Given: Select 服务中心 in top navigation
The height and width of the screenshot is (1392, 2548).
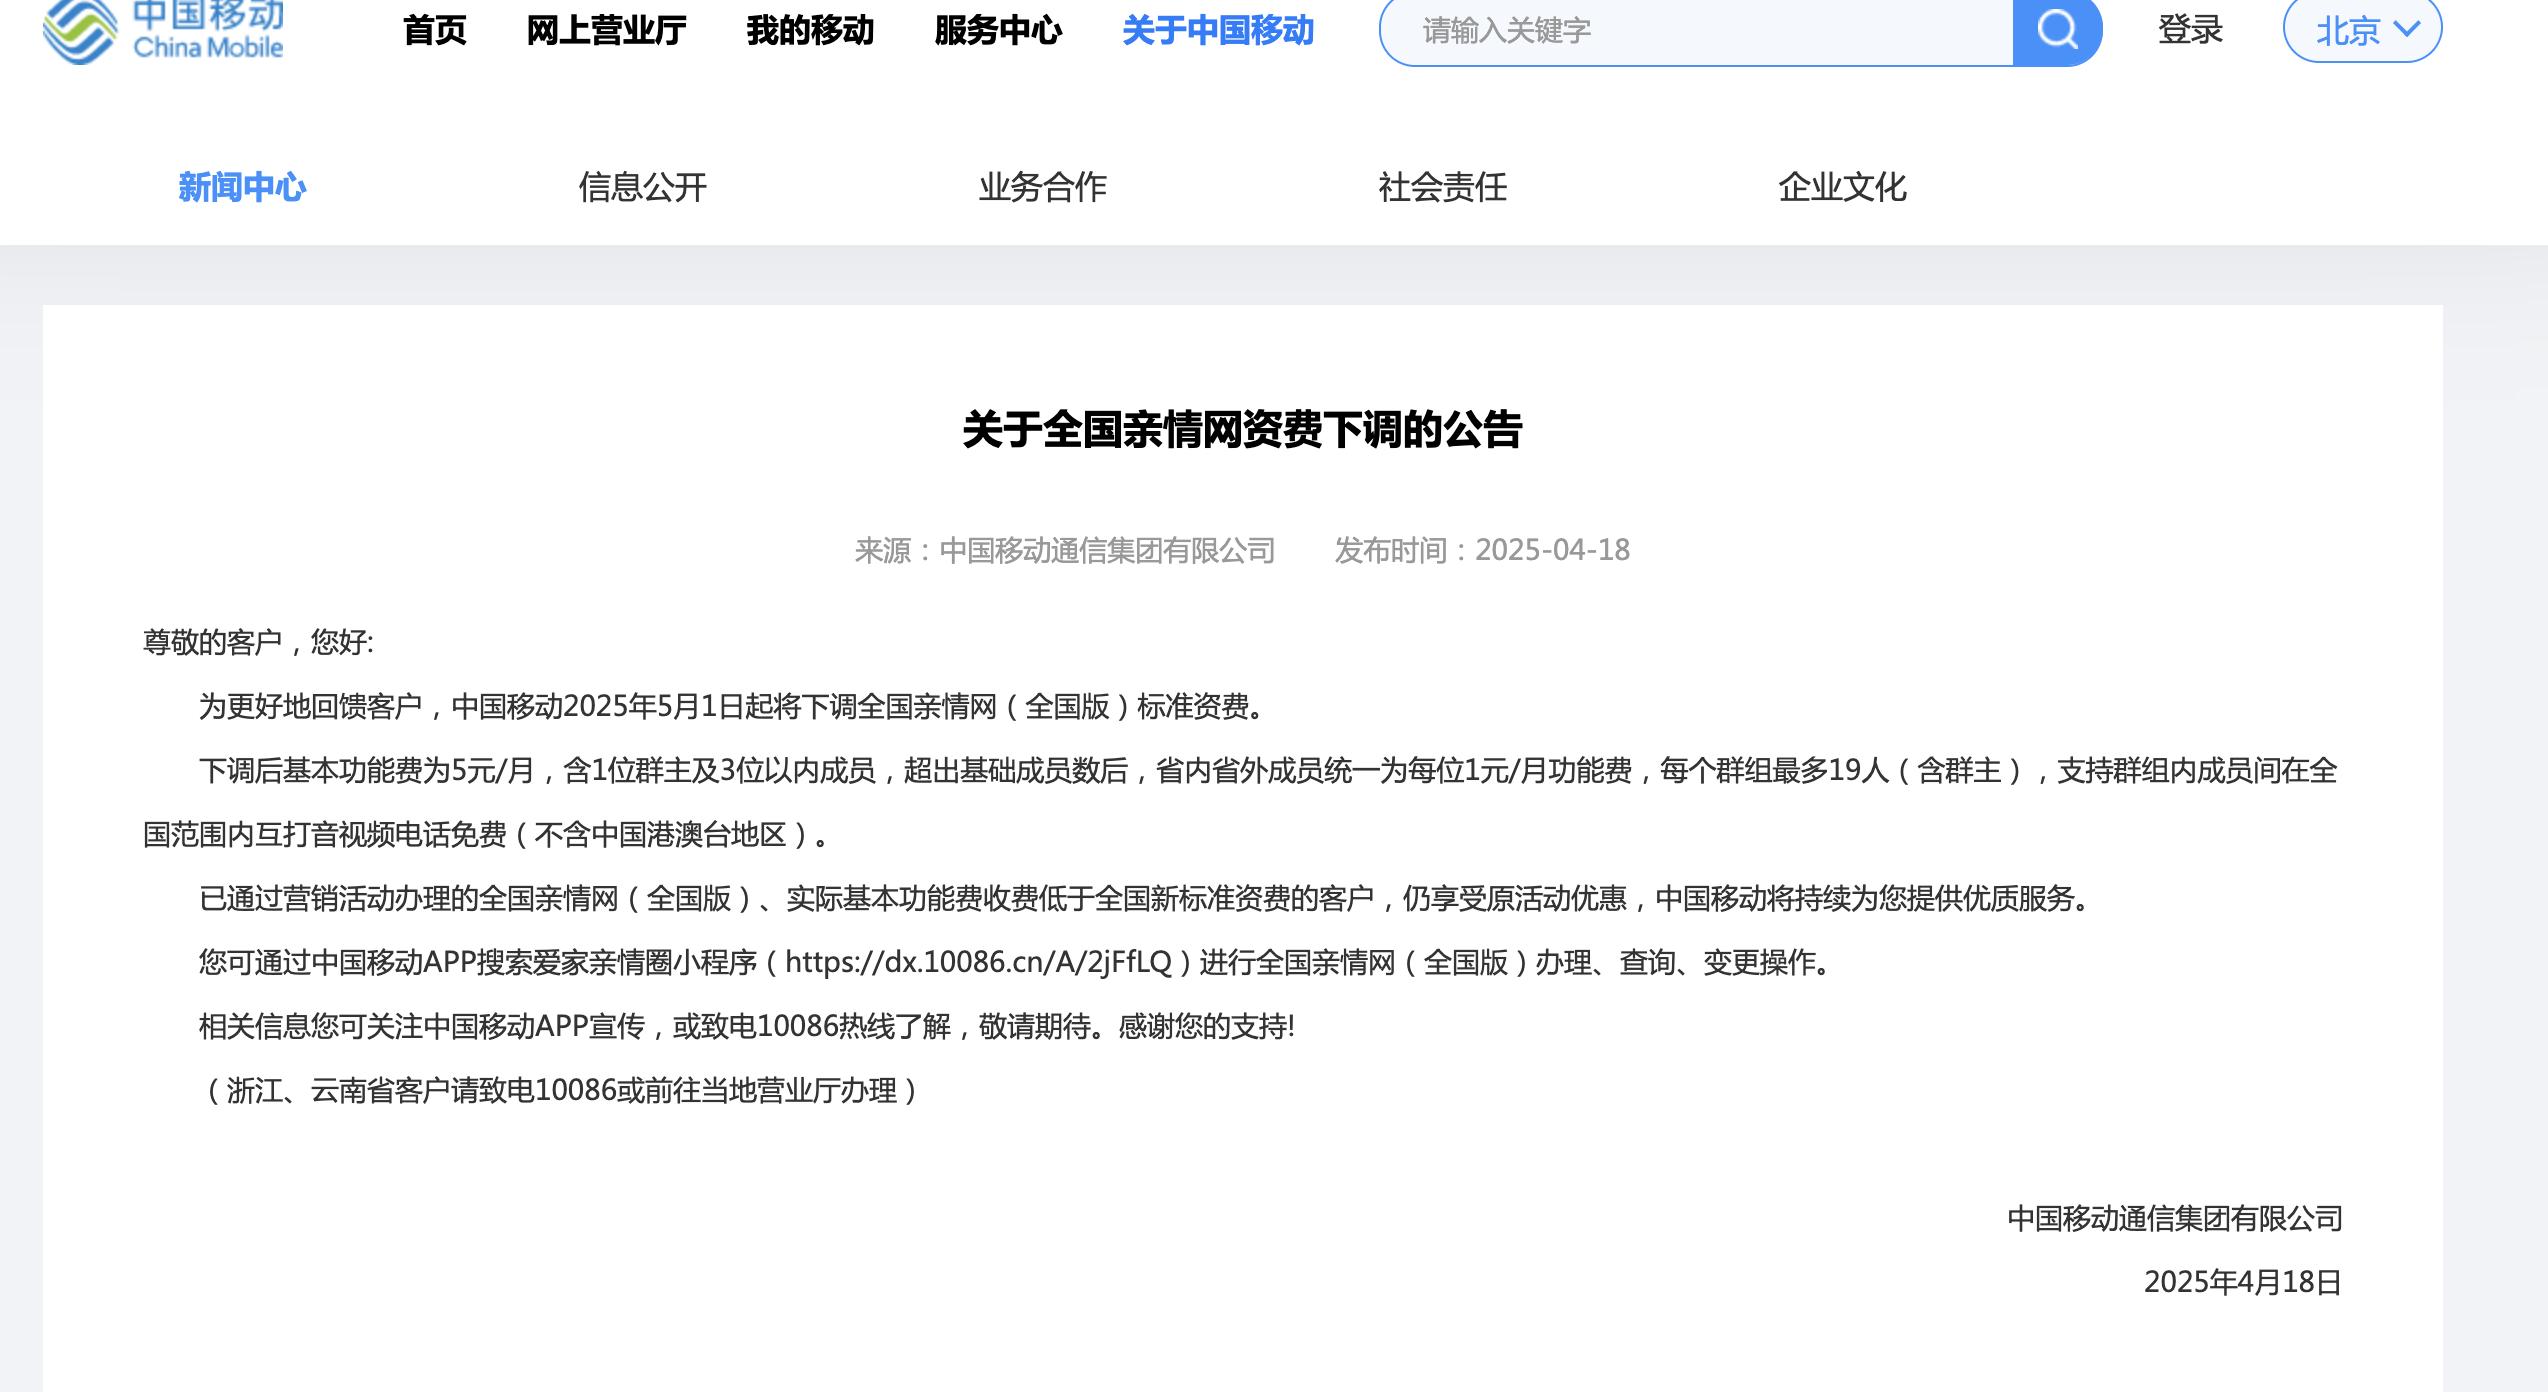Looking at the screenshot, I should (x=998, y=31).
